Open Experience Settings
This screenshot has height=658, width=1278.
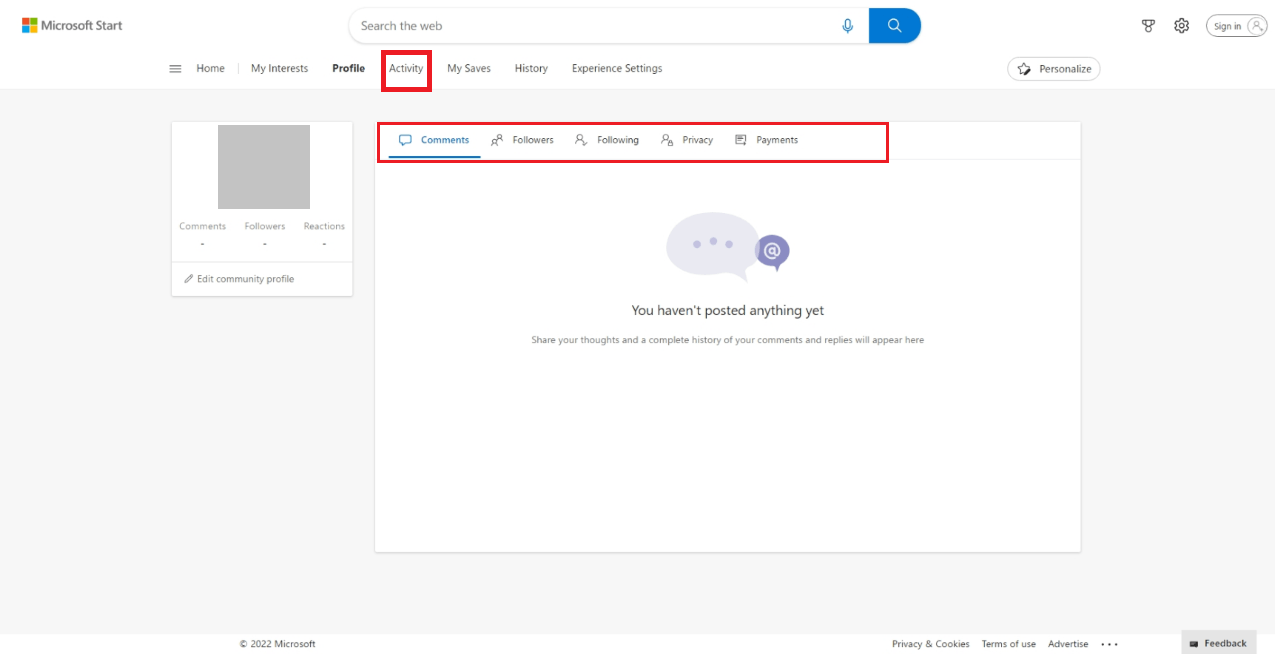coord(617,69)
